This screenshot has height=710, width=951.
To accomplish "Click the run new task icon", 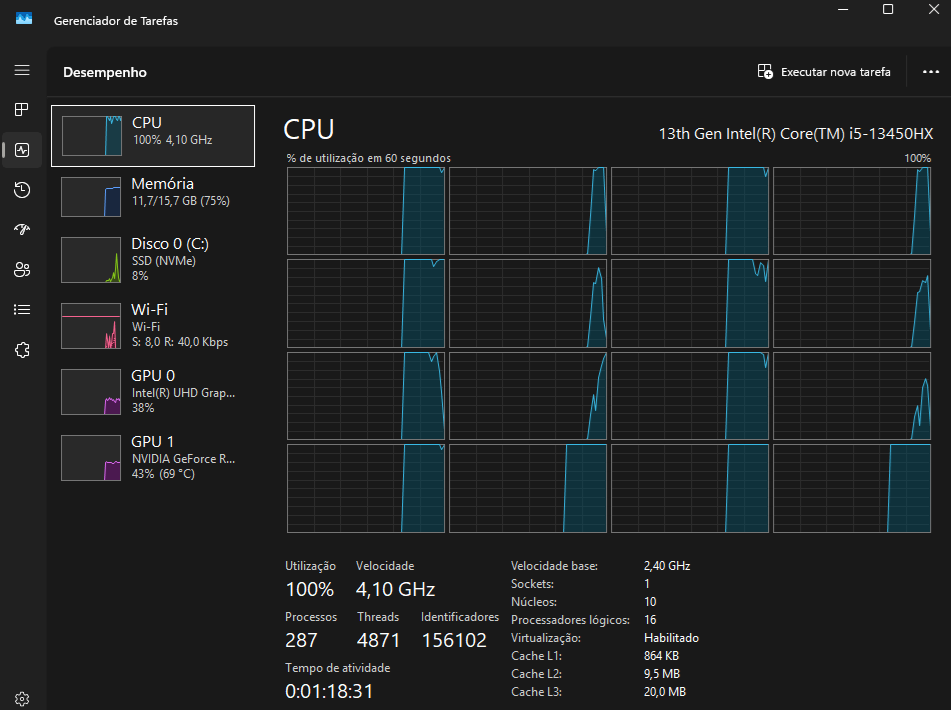I will [x=765, y=72].
